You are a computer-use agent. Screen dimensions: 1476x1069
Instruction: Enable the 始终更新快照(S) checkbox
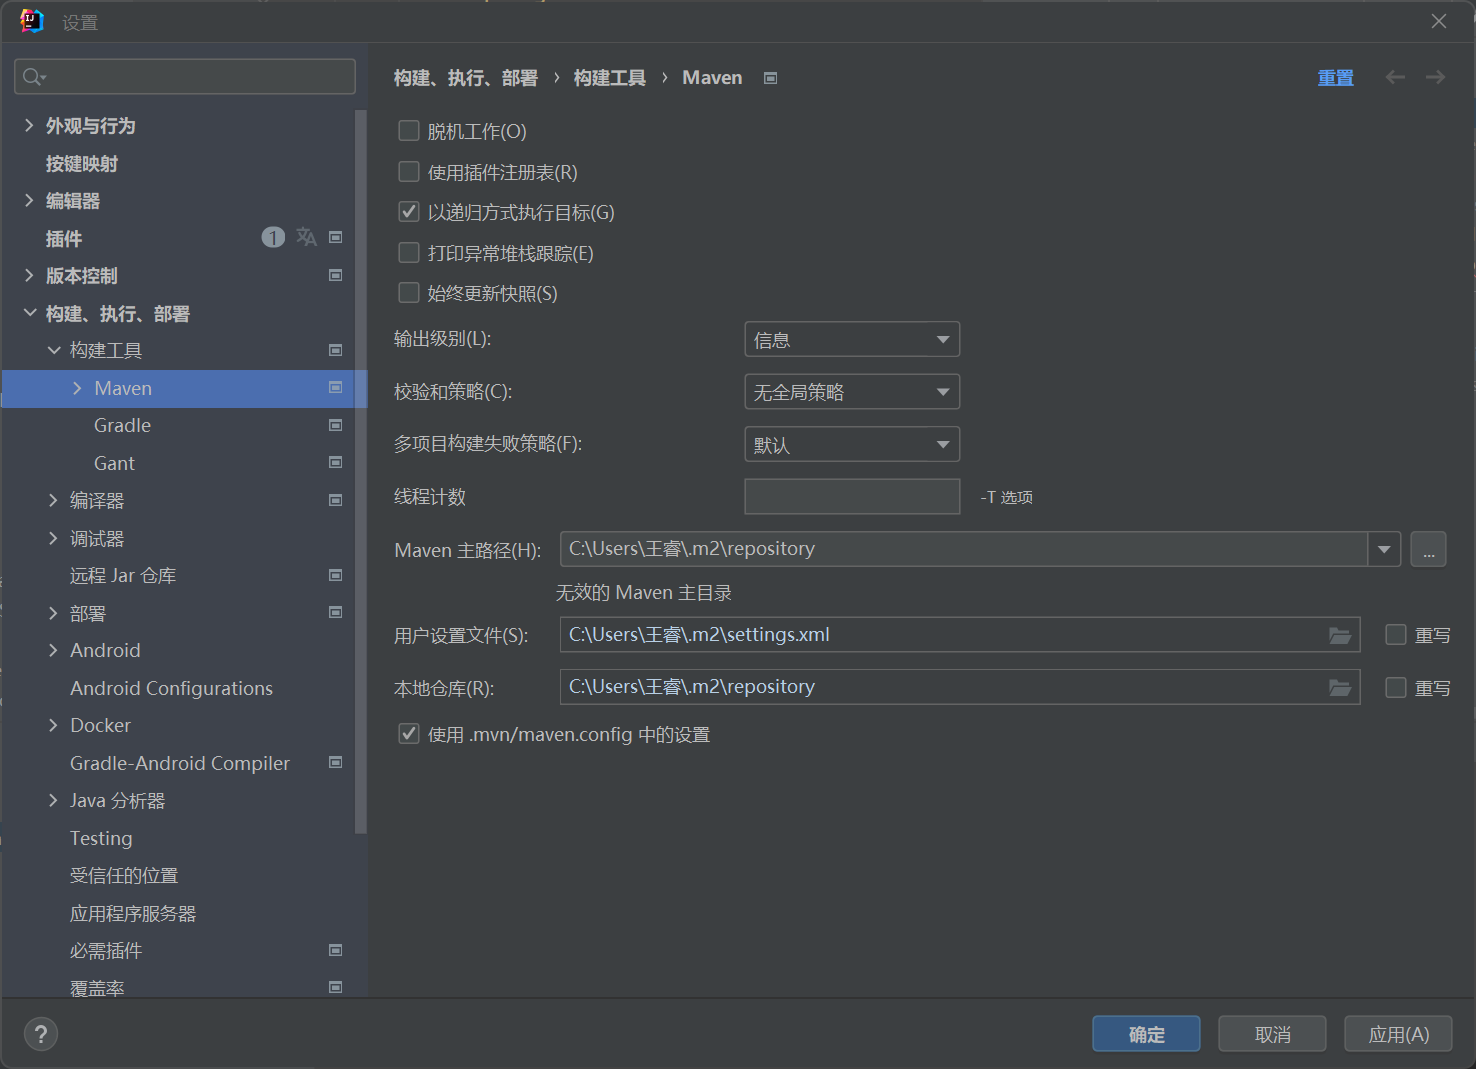click(x=409, y=293)
